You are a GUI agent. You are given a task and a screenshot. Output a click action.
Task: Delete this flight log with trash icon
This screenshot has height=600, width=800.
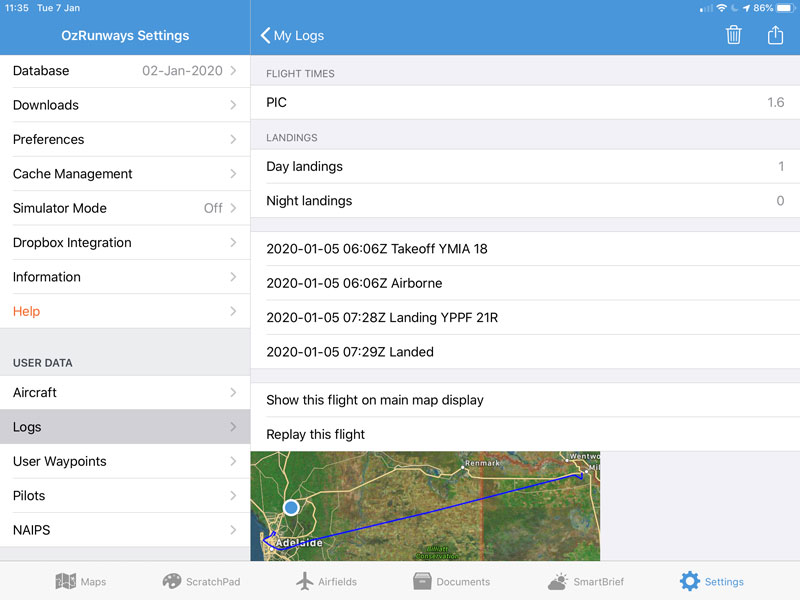[x=733, y=35]
